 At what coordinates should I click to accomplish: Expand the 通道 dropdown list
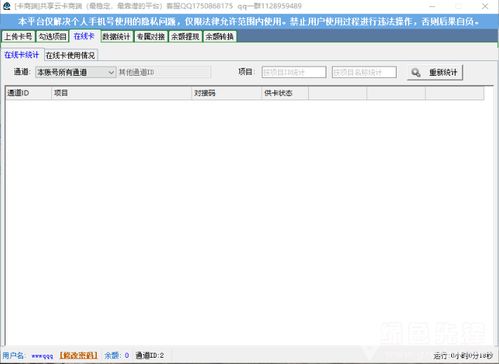pos(76,72)
